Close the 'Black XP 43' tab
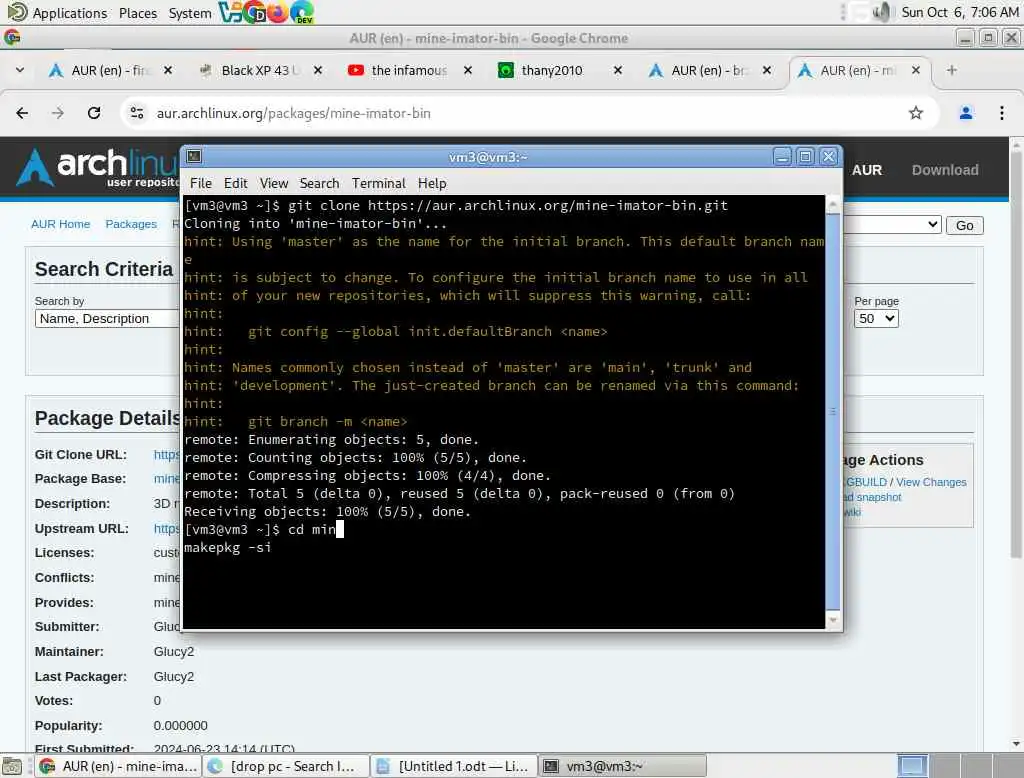 [x=317, y=70]
